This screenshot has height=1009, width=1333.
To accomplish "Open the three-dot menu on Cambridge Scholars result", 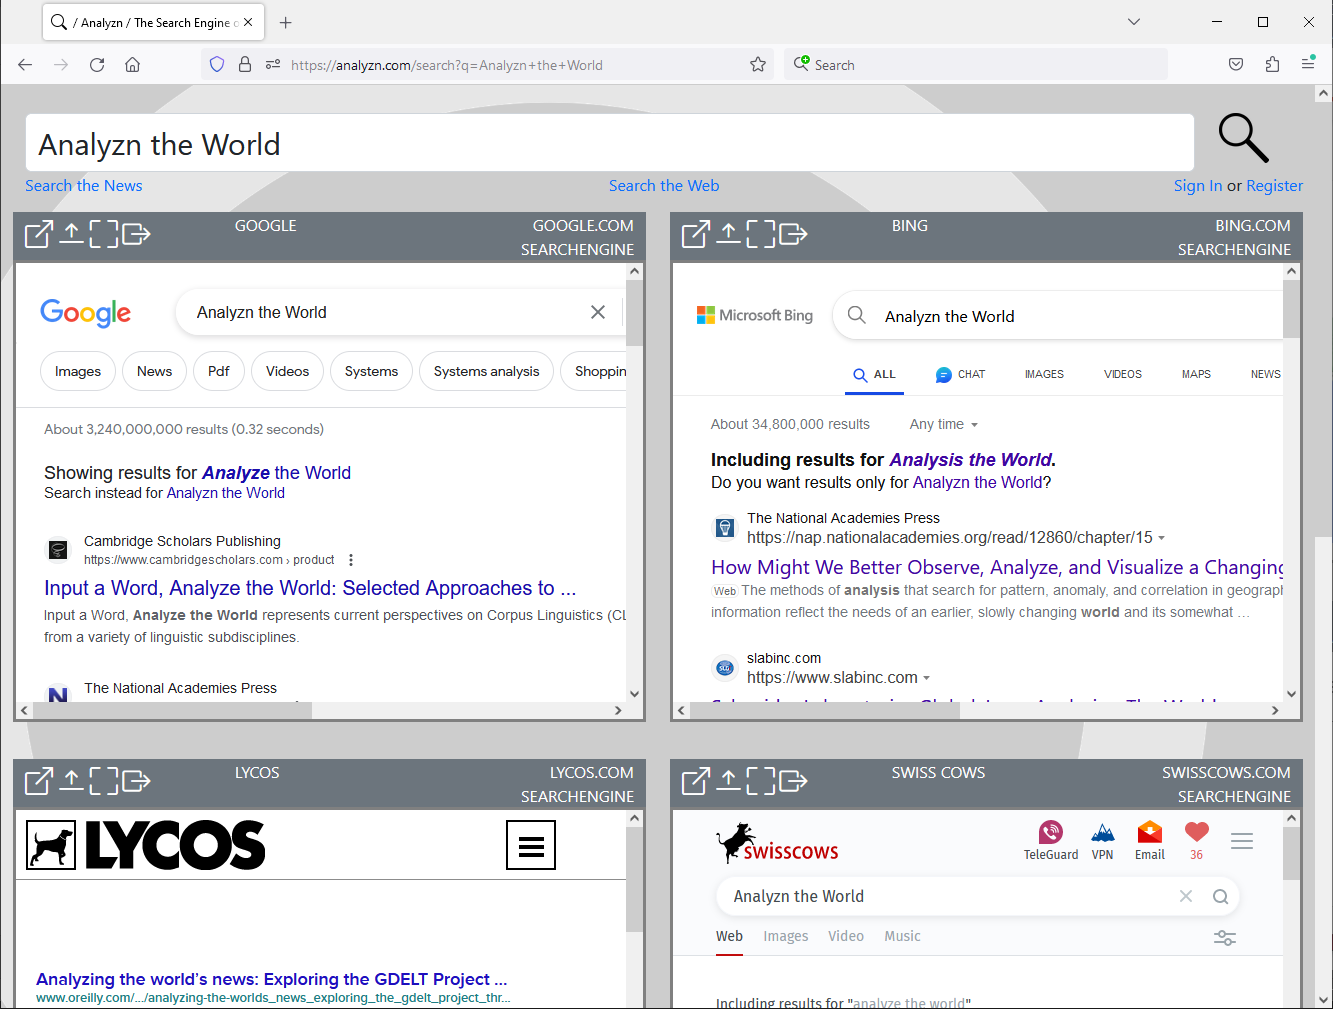I will coord(351,560).
